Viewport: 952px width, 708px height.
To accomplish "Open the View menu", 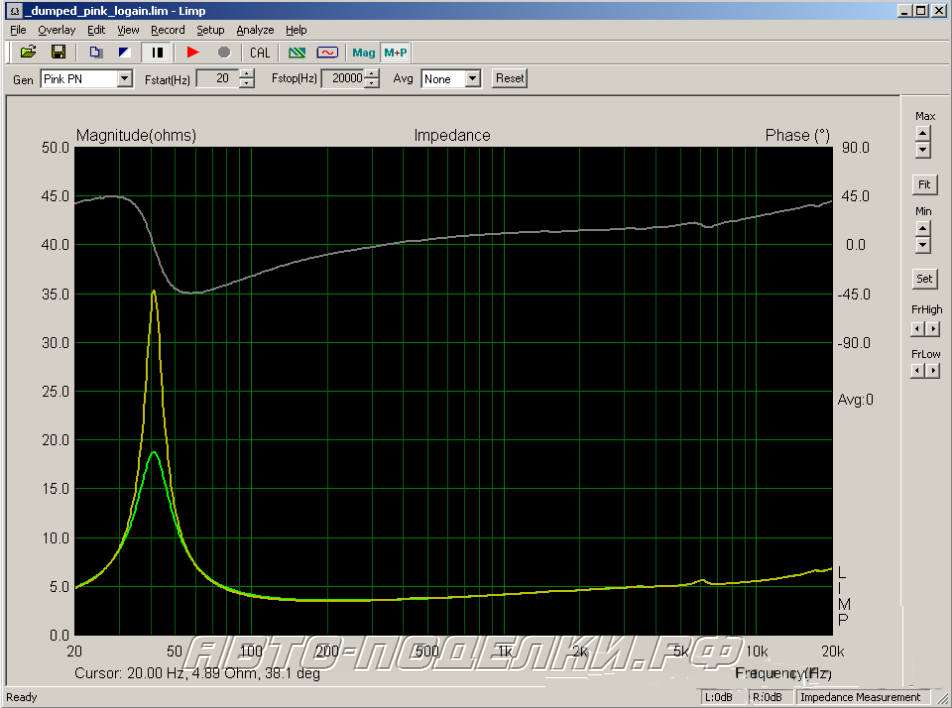I will [128, 30].
